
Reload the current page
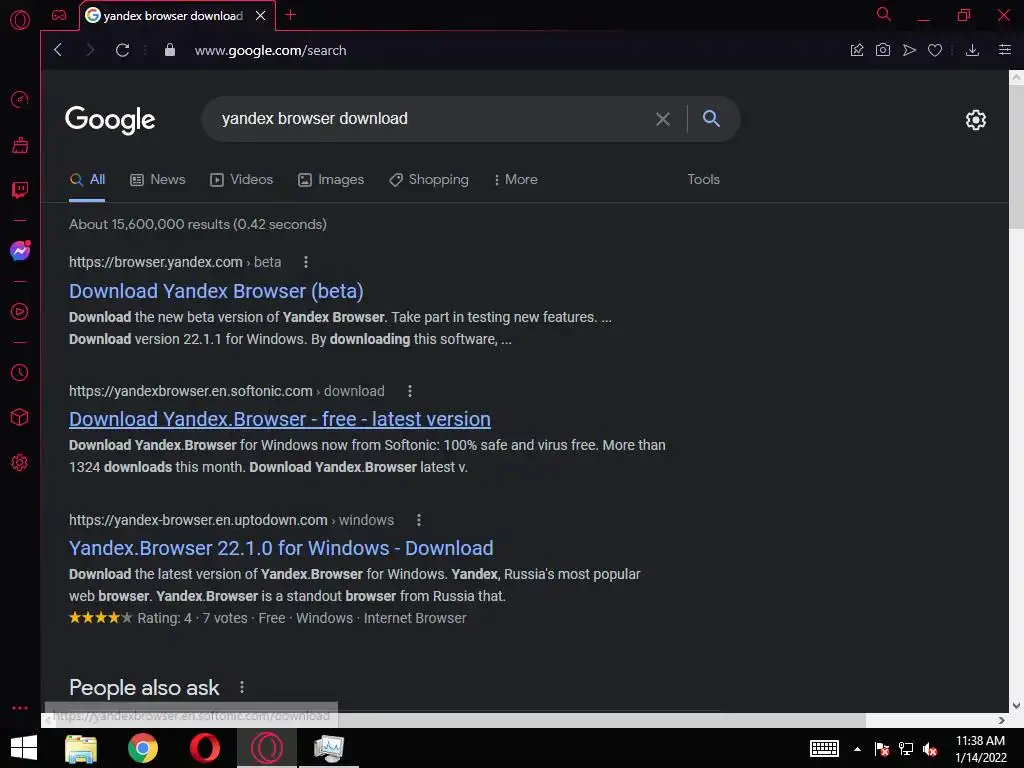click(x=122, y=50)
